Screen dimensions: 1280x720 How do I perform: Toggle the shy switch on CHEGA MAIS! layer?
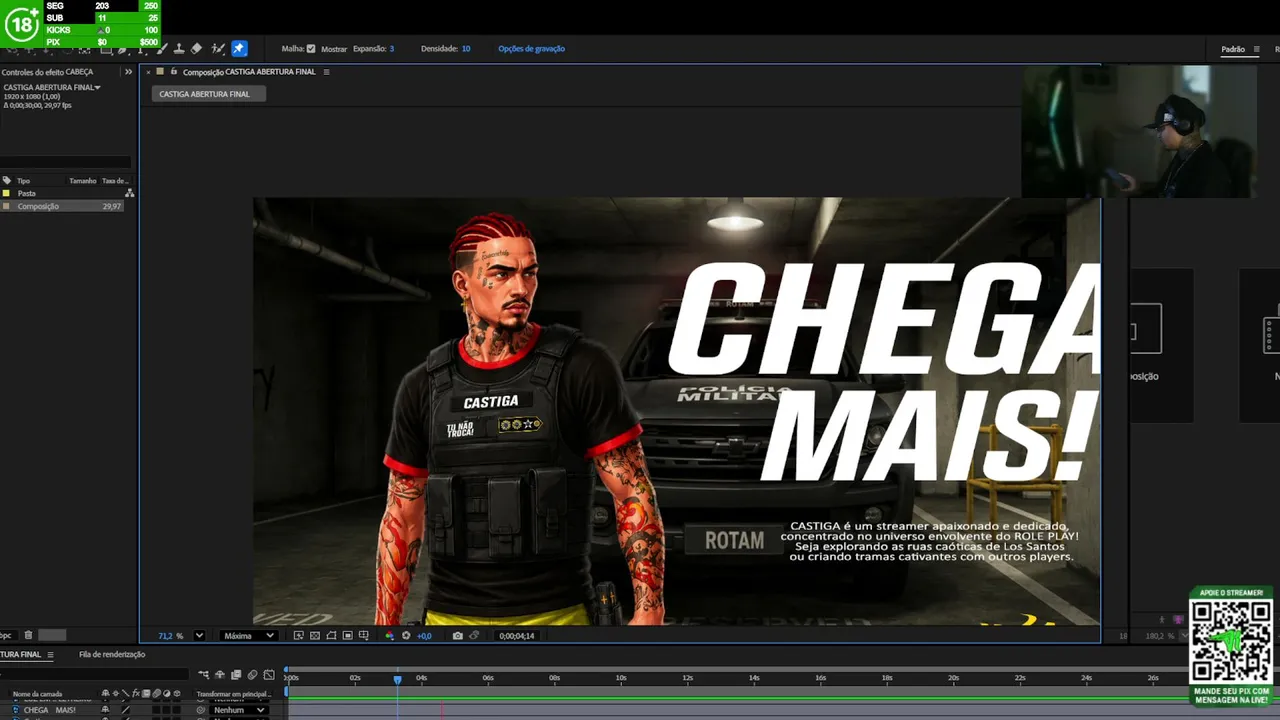105,710
